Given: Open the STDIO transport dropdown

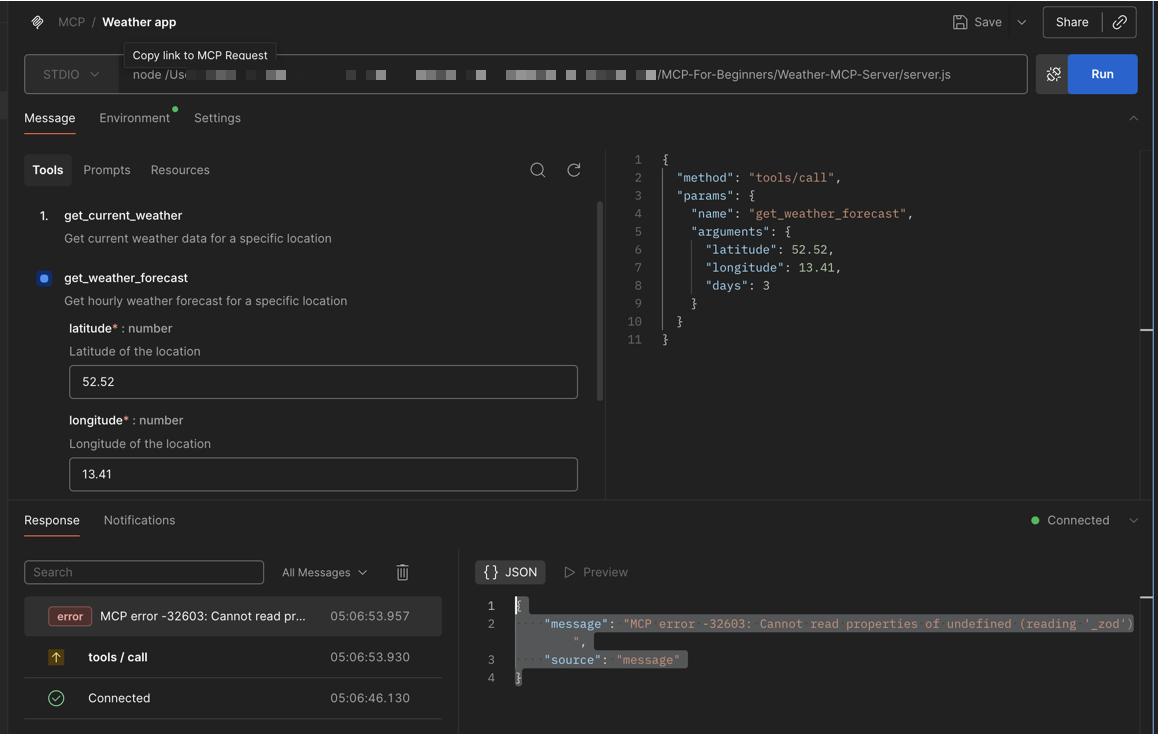Looking at the screenshot, I should (x=71, y=74).
